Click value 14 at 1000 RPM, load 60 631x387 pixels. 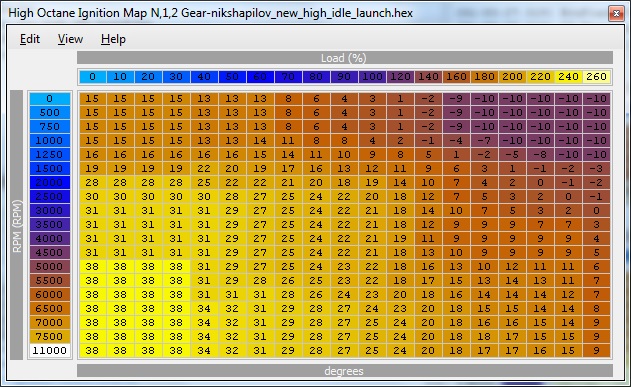[x=260, y=140]
